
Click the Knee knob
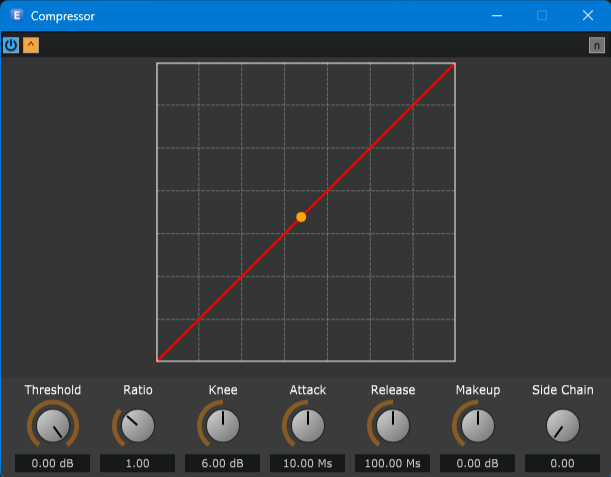pyautogui.click(x=223, y=426)
